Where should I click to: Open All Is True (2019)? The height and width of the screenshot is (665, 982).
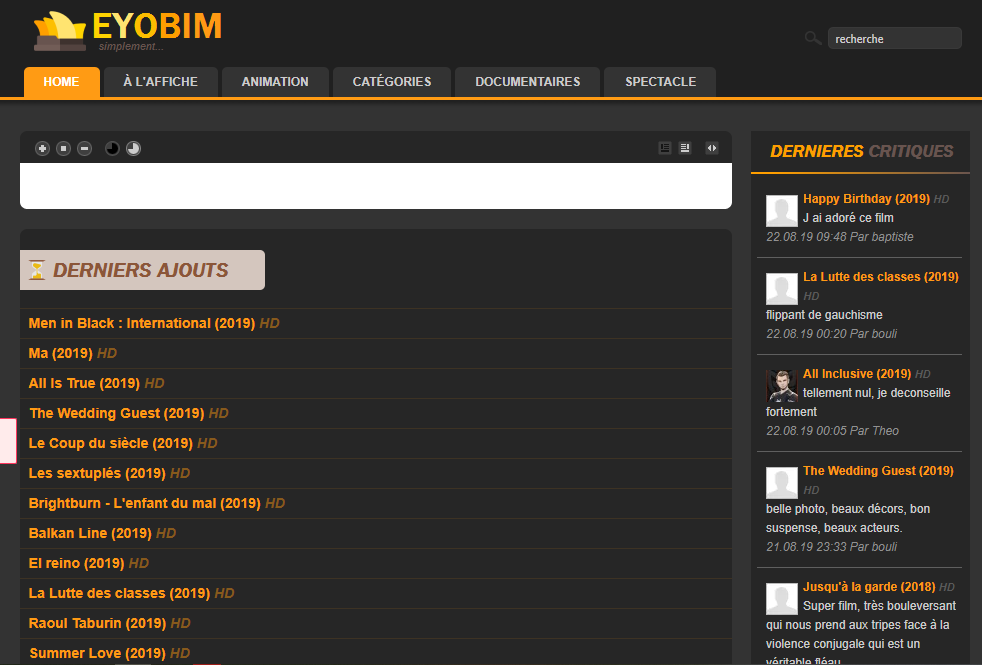pyautogui.click(x=84, y=383)
